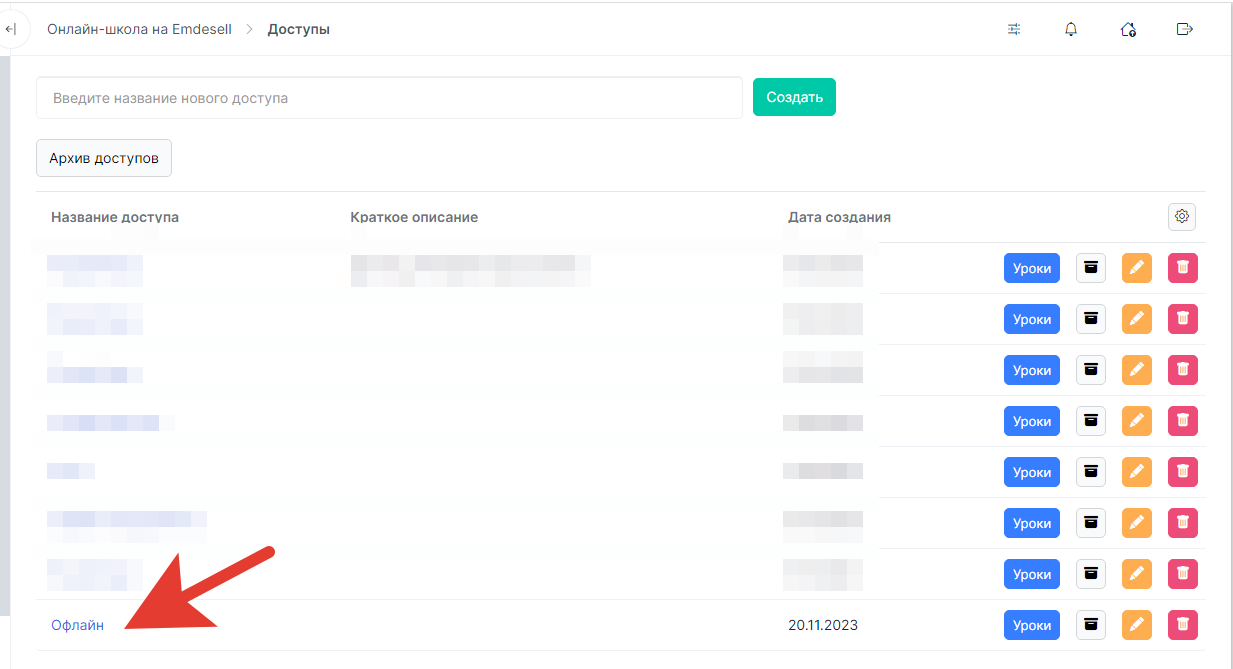This screenshot has width=1233, height=669.
Task: Click the Название доступа column header
Action: point(115,217)
